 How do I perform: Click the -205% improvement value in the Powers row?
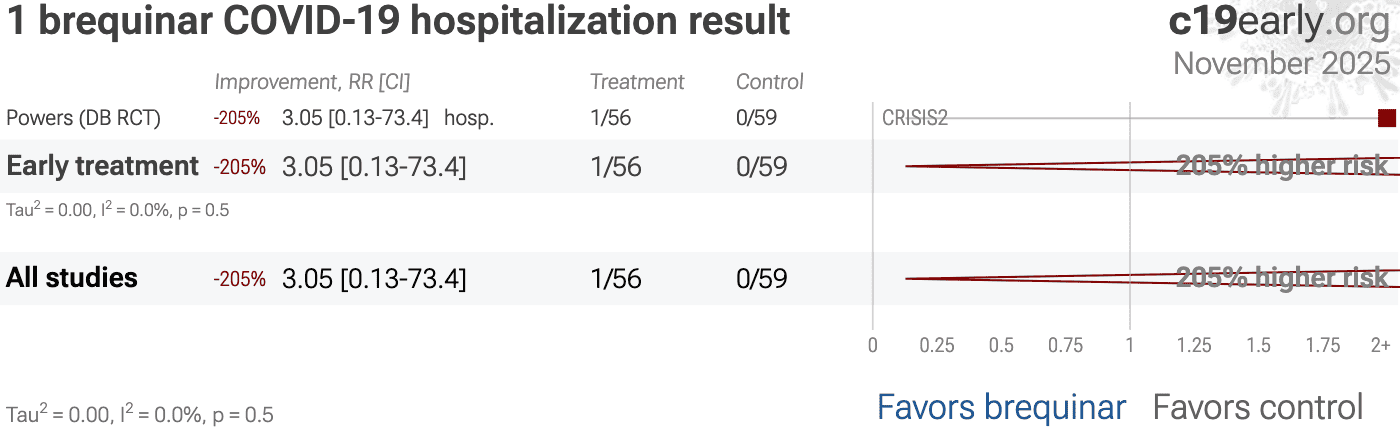pyautogui.click(x=236, y=119)
